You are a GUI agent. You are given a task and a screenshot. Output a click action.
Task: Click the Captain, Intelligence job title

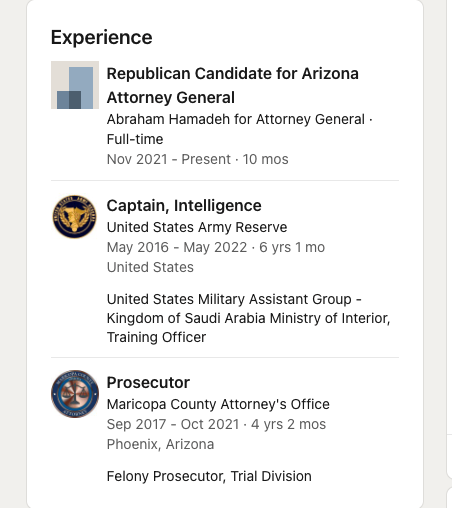[184, 206]
